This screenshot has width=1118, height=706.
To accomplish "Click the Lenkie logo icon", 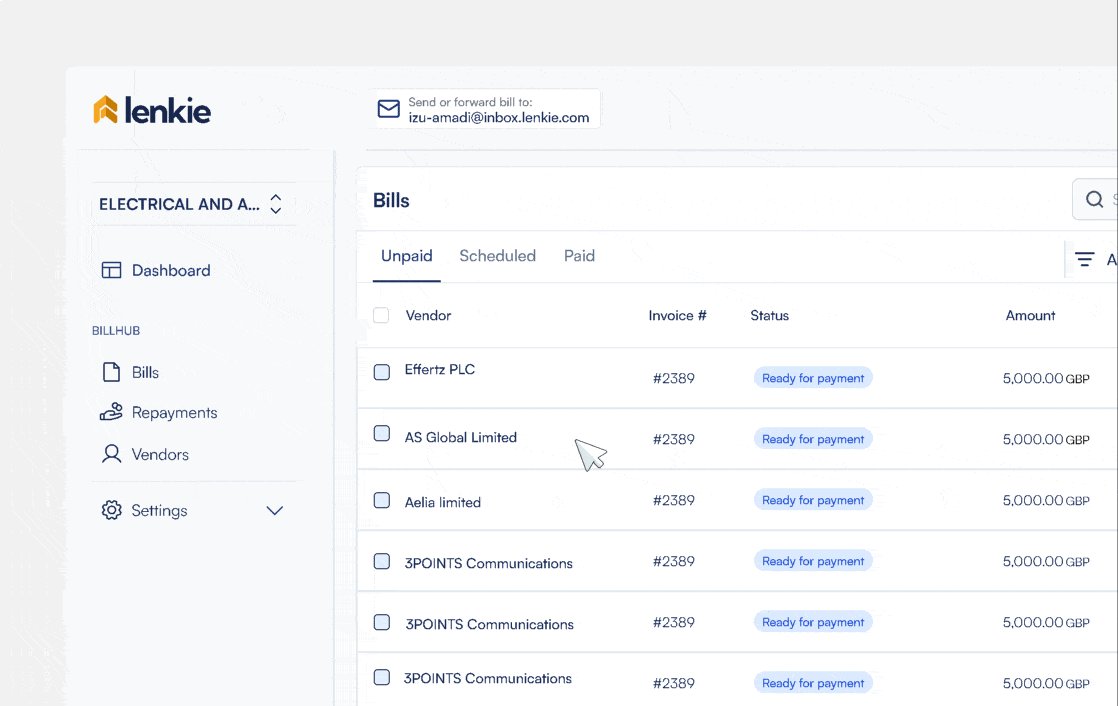I will point(106,110).
